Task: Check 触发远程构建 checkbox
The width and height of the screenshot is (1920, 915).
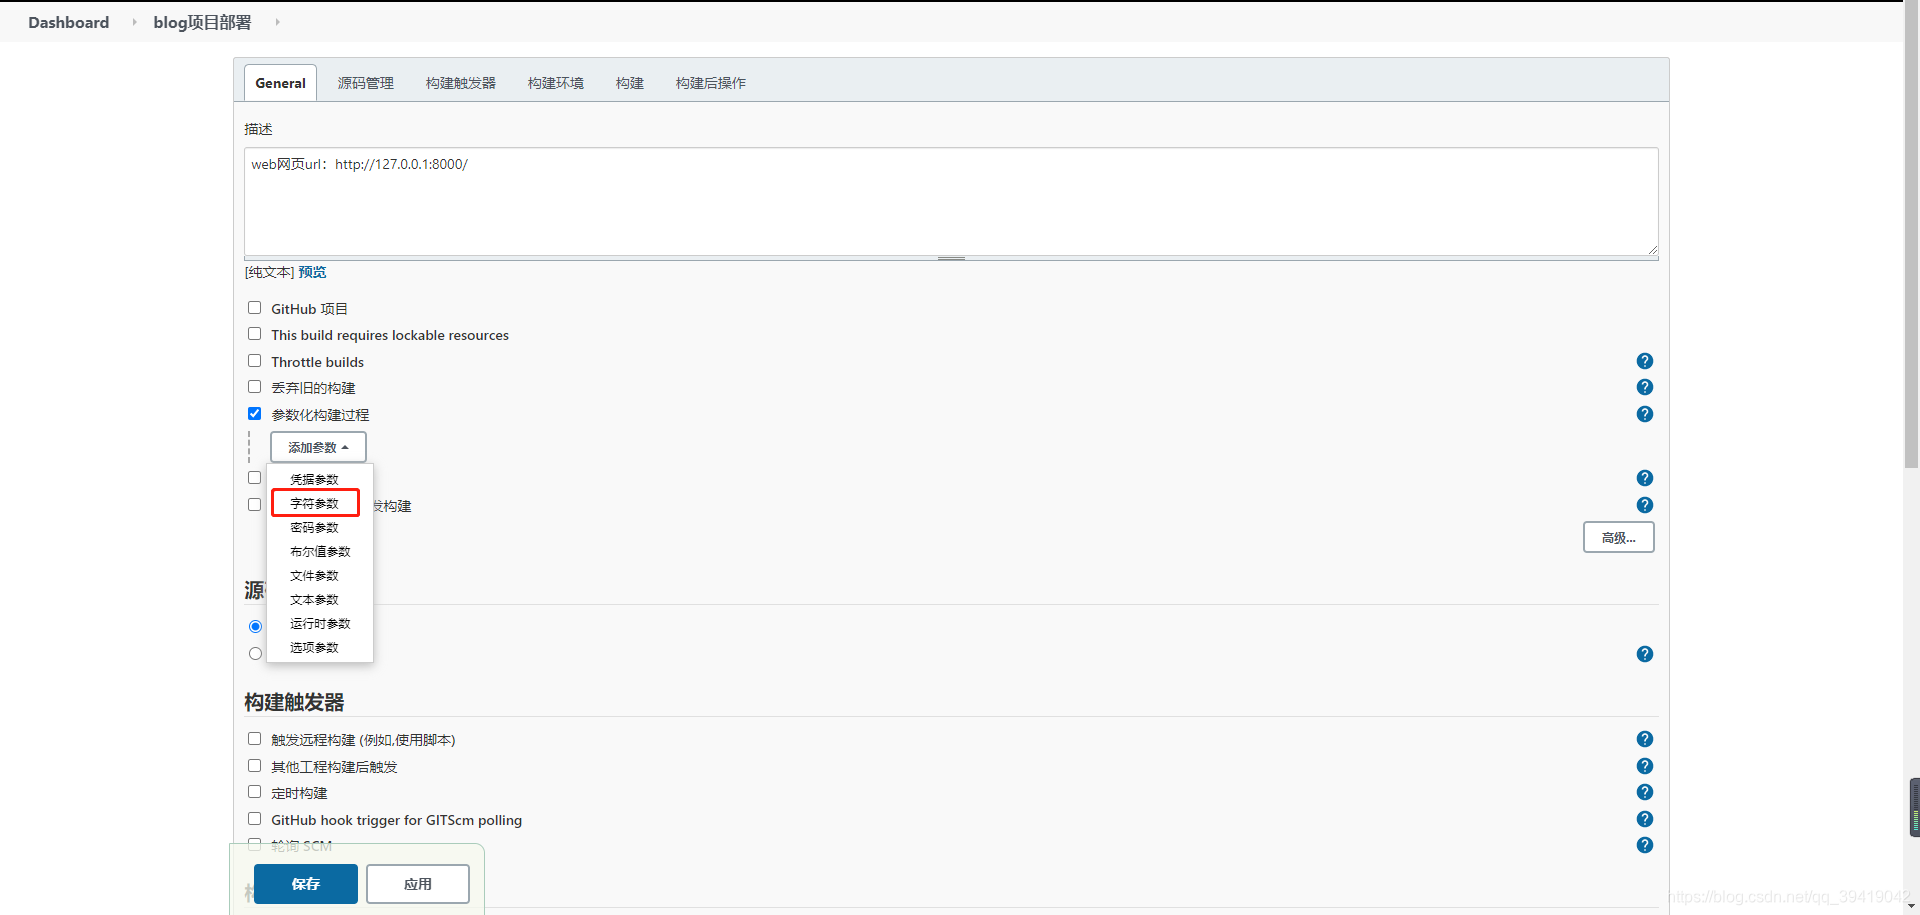Action: [254, 739]
